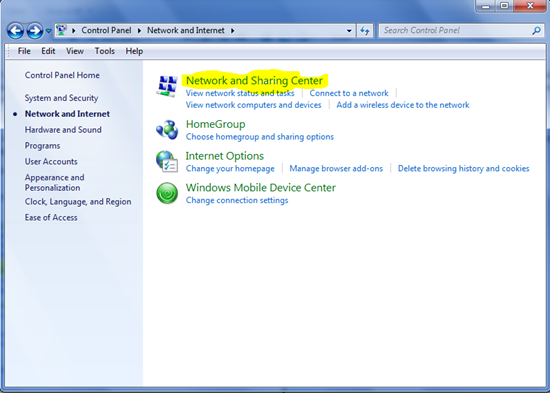Open System and Security category
Image resolution: width=550 pixels, height=393 pixels.
61,98
